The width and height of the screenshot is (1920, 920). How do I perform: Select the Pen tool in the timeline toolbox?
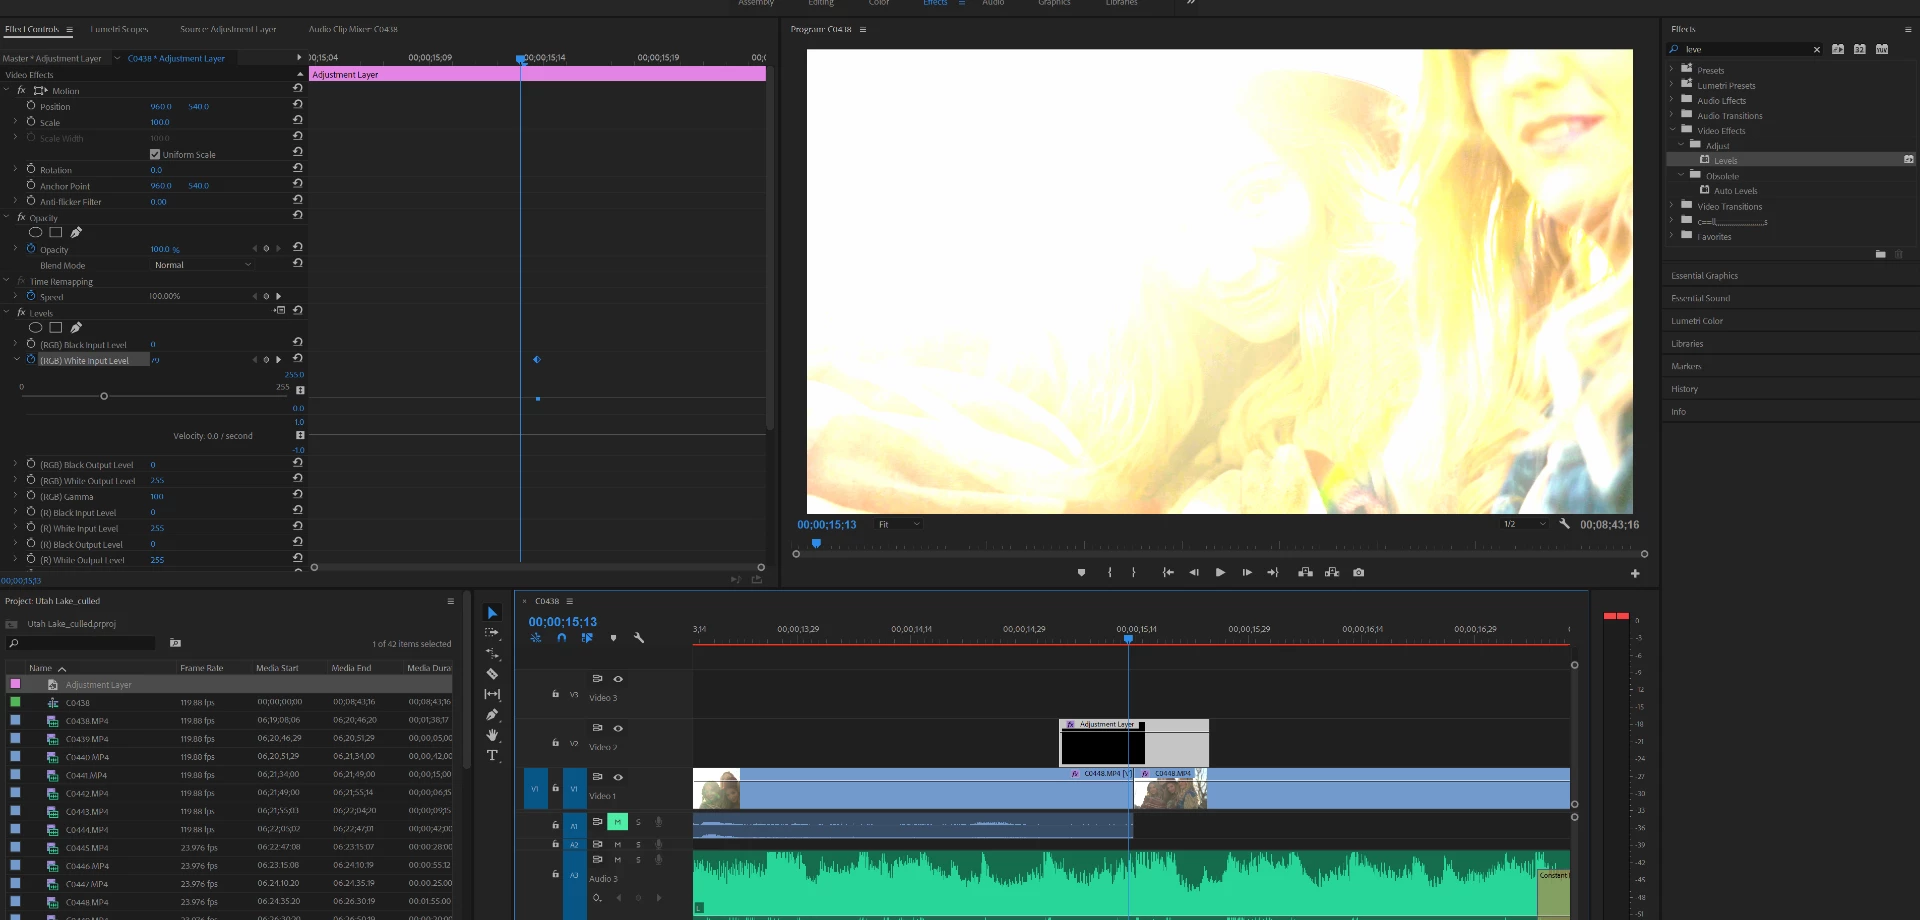tap(492, 715)
